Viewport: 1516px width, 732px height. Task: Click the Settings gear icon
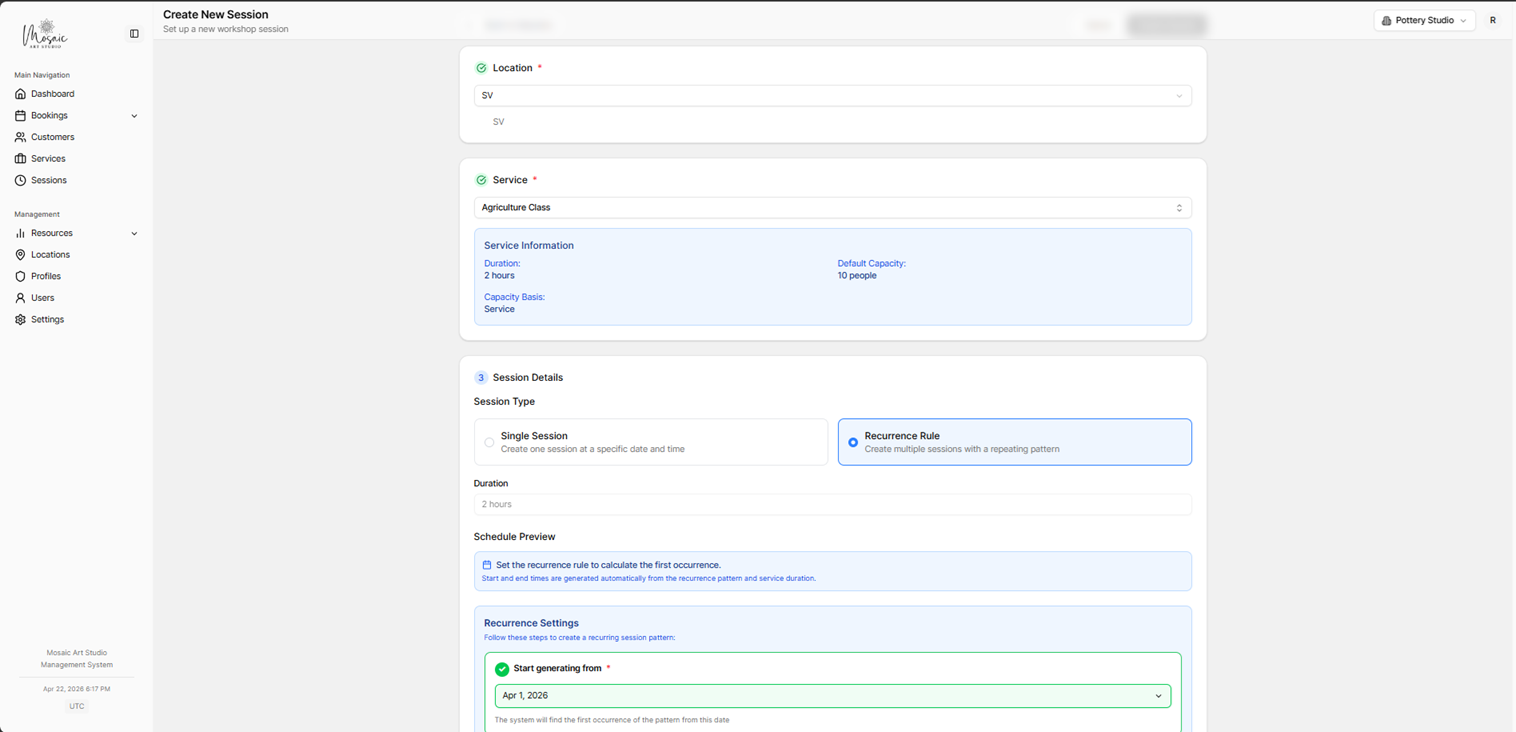[x=20, y=320]
